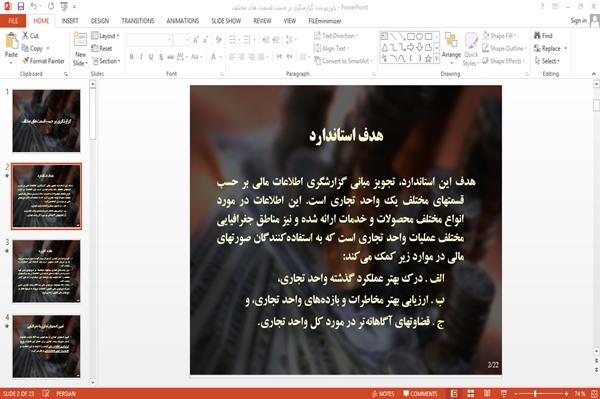Clear all formatting with the eraser icon
Viewport: 600px width, 399px height.
pyautogui.click(x=218, y=39)
